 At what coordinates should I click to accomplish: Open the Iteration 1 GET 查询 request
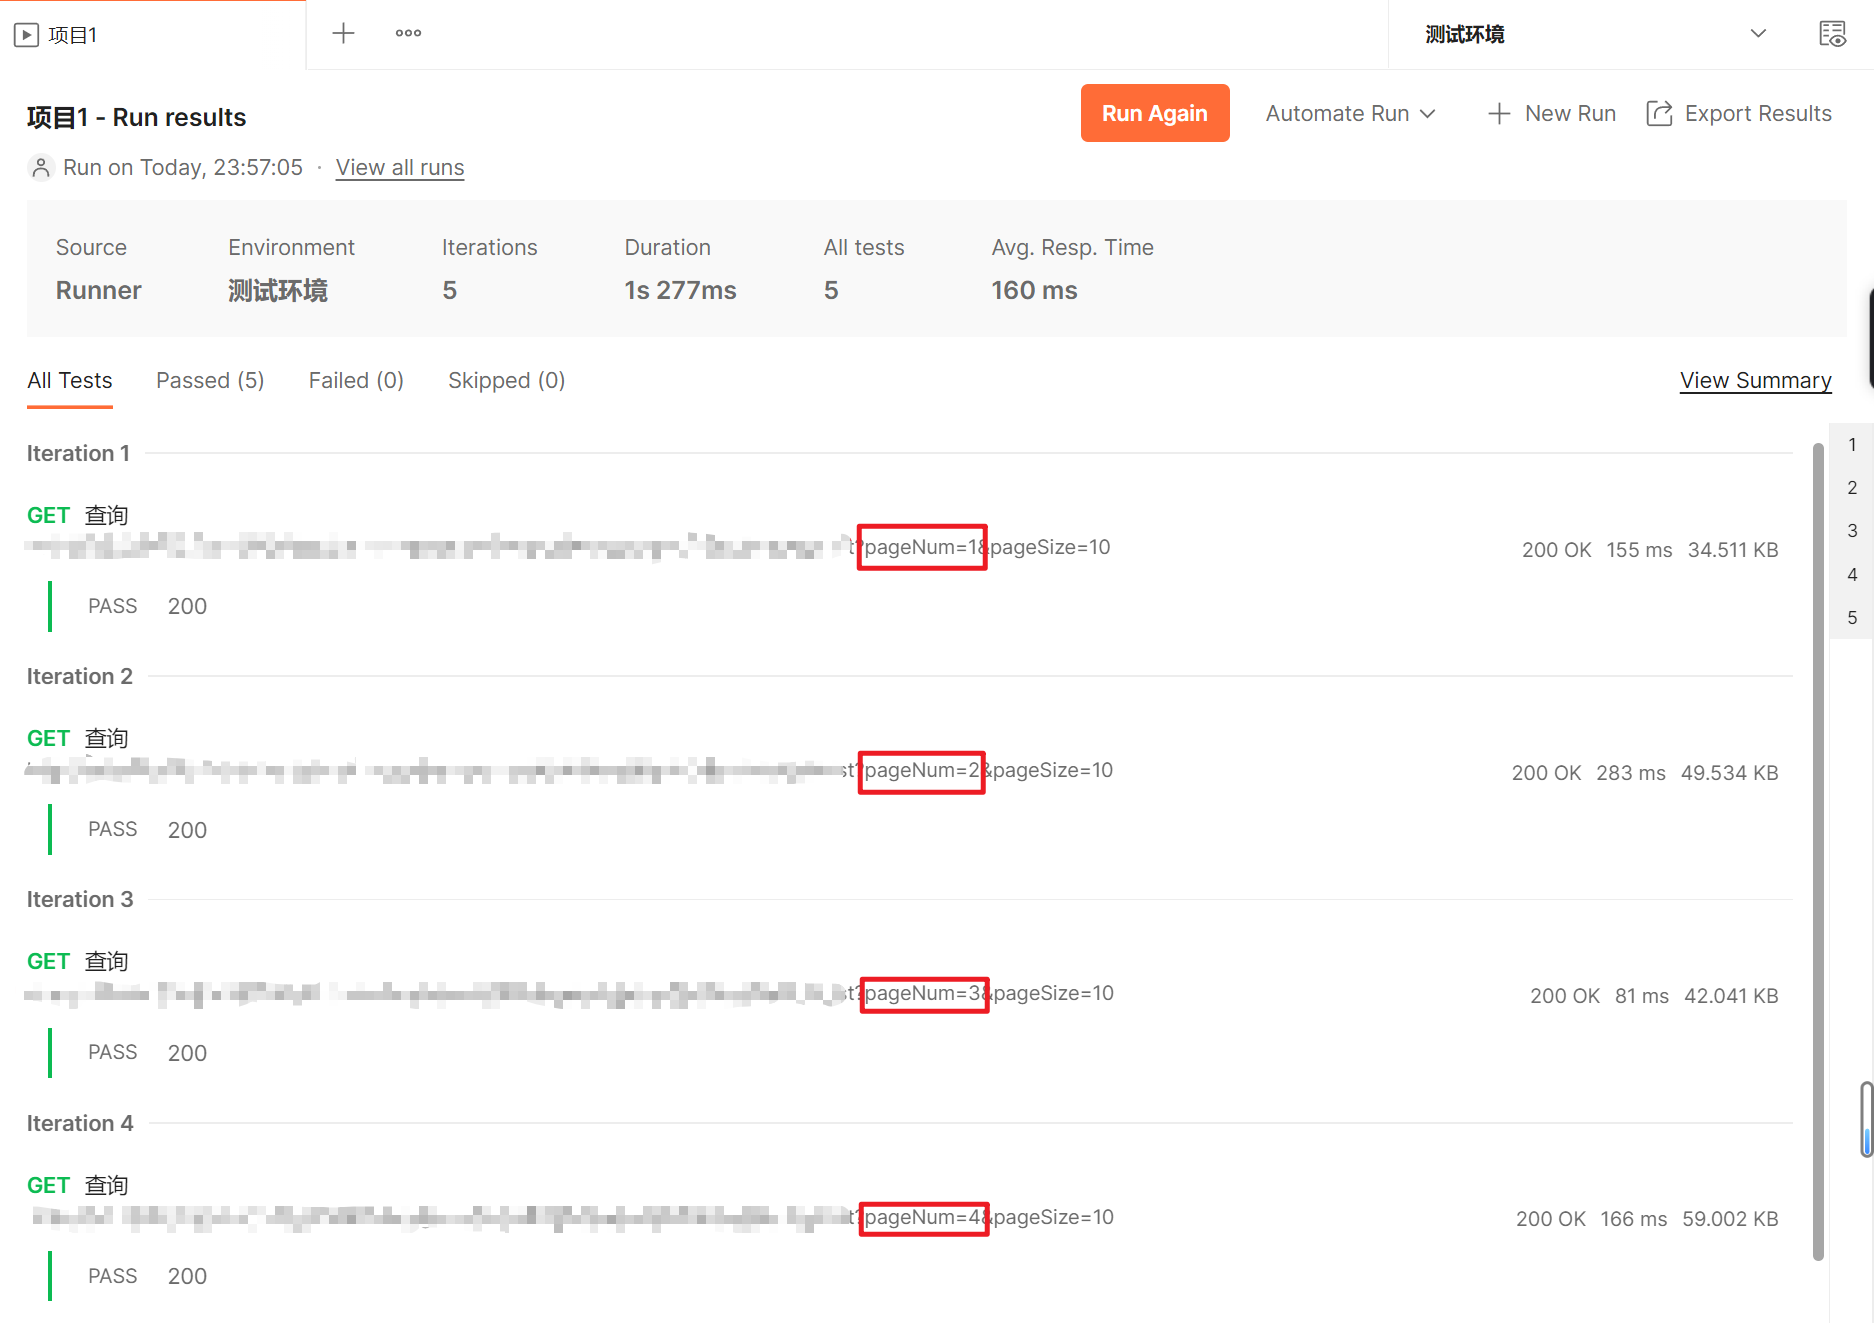tap(78, 515)
